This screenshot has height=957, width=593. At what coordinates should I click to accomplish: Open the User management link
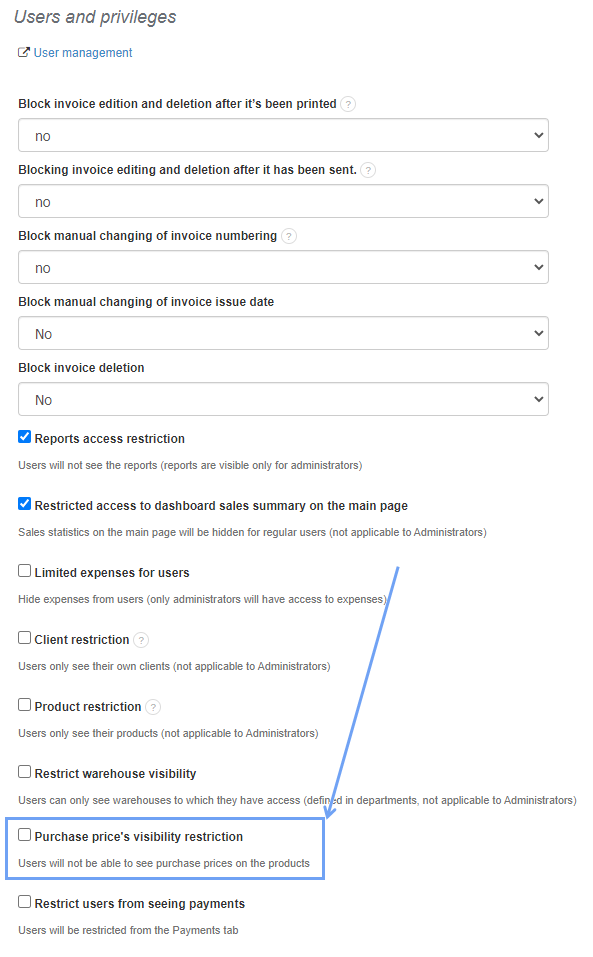[82, 52]
